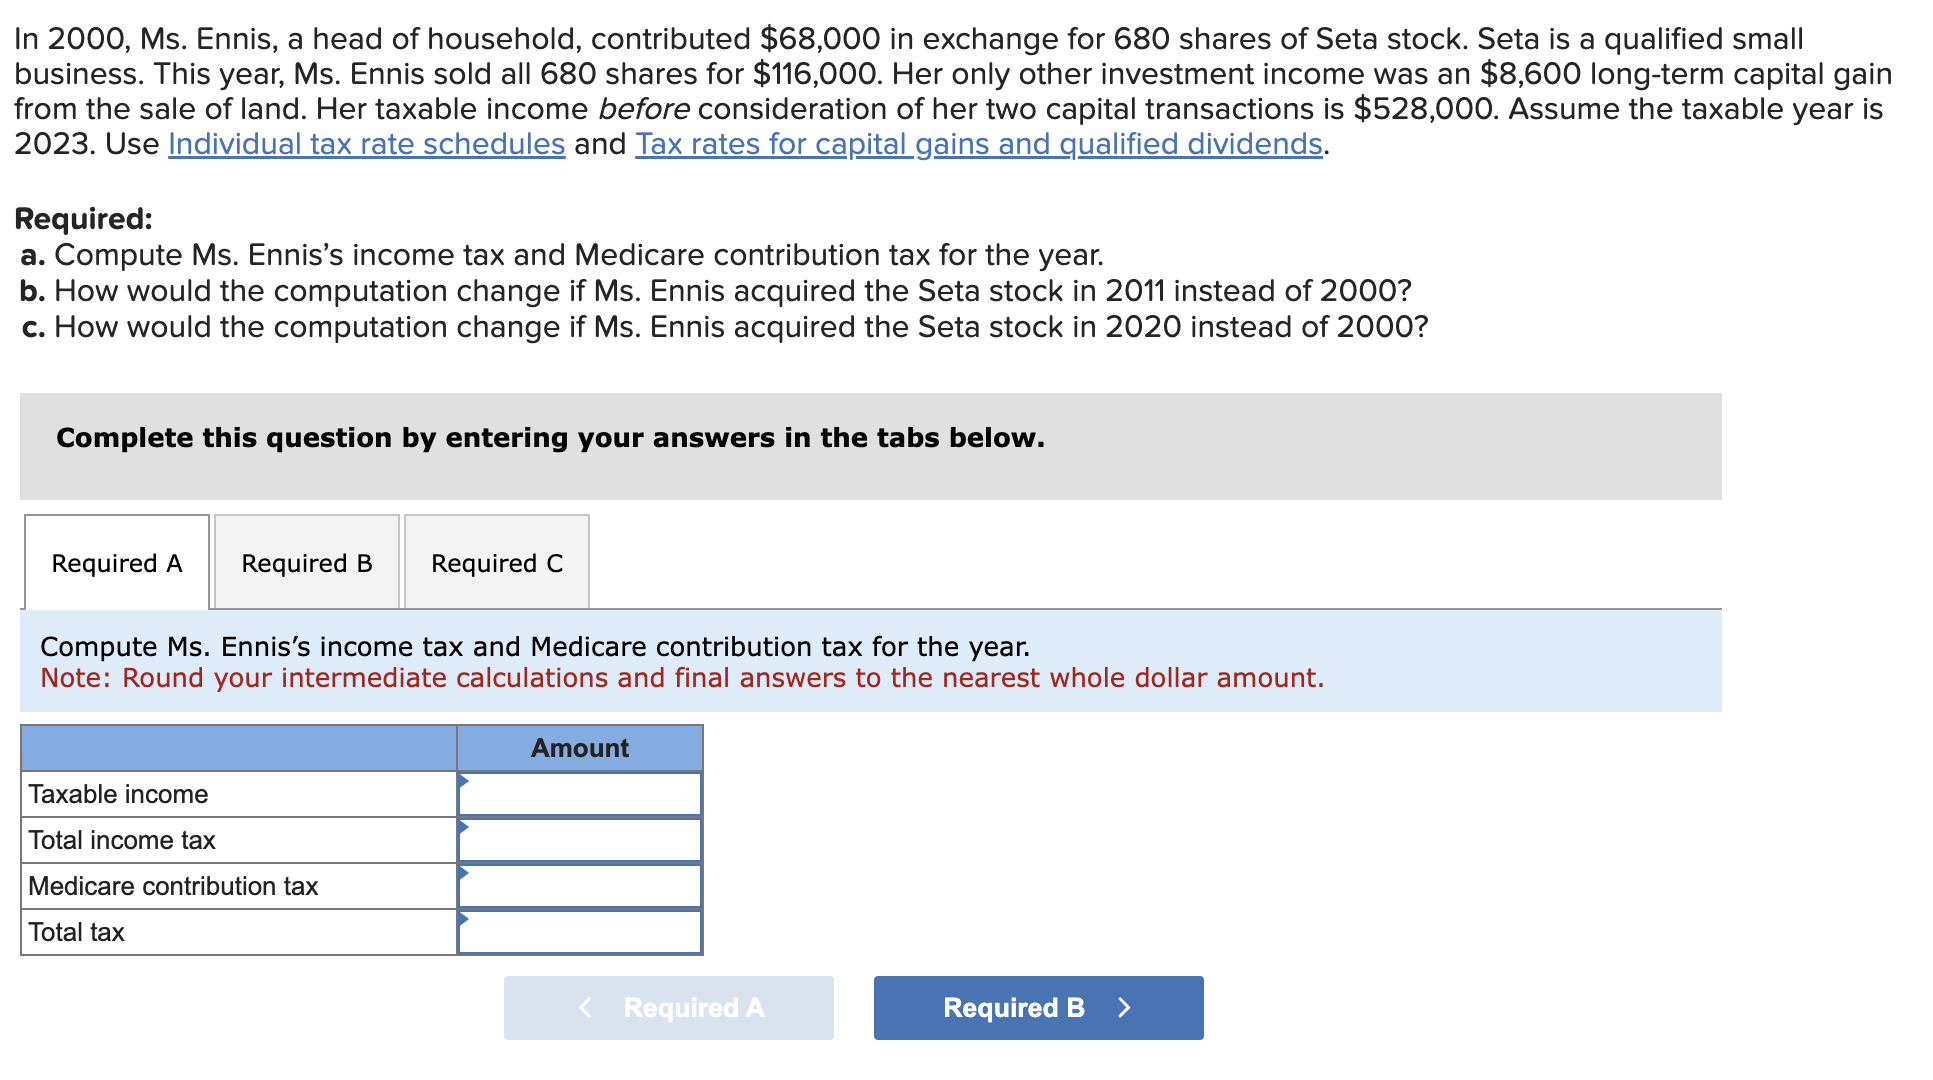The width and height of the screenshot is (1933, 1080).
Task: Click the Medicare contribution tax amount field
Action: 580,885
